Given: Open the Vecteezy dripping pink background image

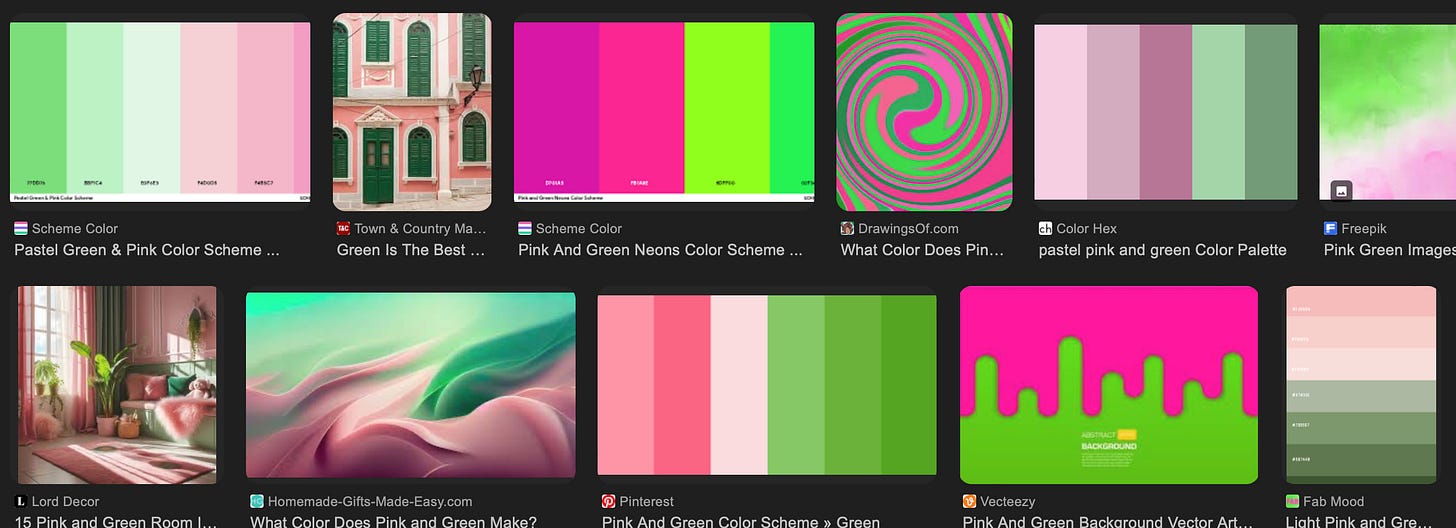Looking at the screenshot, I should point(1109,385).
